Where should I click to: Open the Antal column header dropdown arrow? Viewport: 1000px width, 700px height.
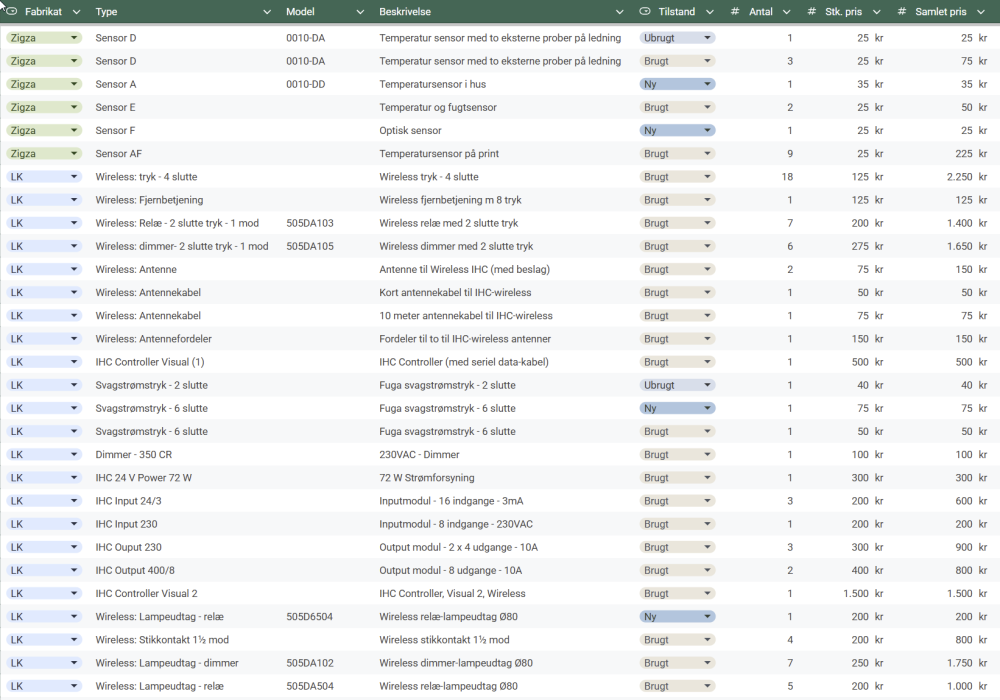[785, 12]
